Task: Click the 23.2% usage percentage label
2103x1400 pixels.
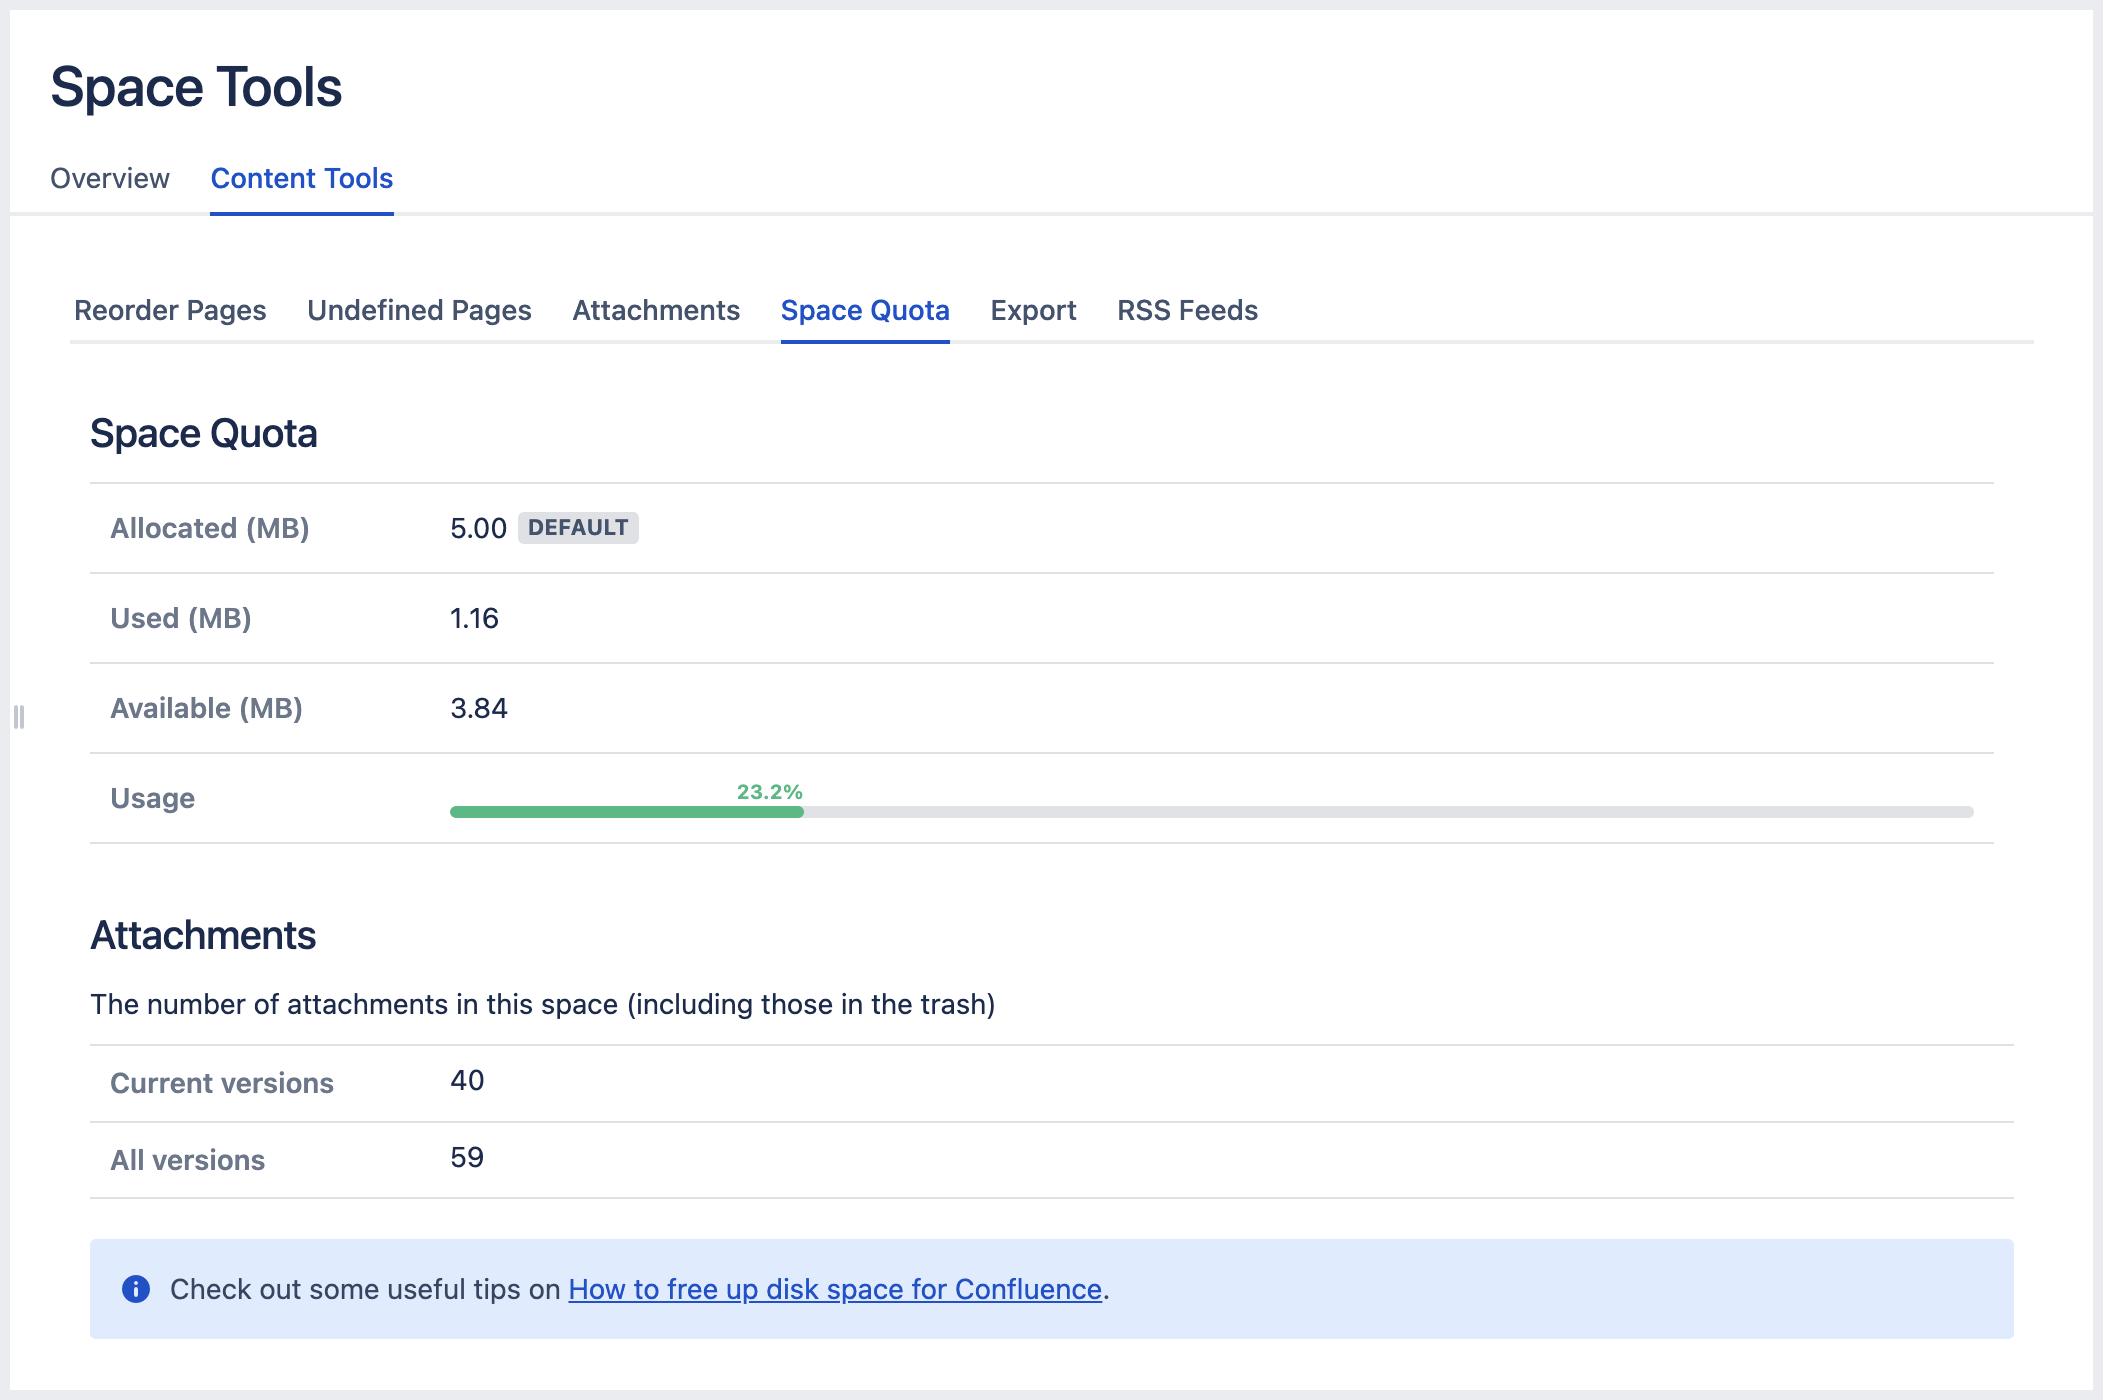Action: tap(769, 792)
